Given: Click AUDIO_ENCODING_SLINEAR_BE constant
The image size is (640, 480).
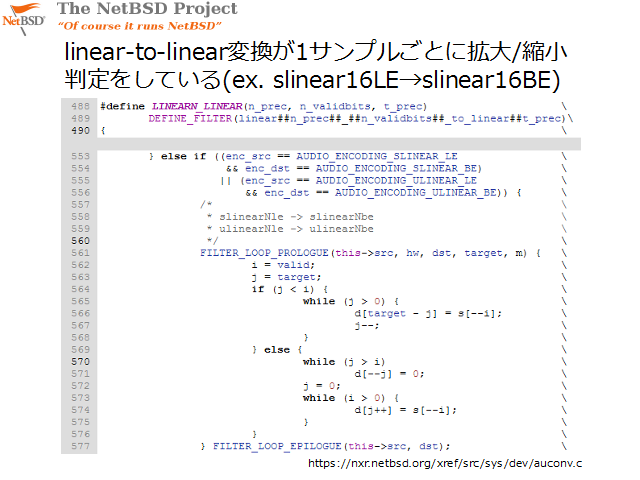Looking at the screenshot, I should click(x=396, y=169).
